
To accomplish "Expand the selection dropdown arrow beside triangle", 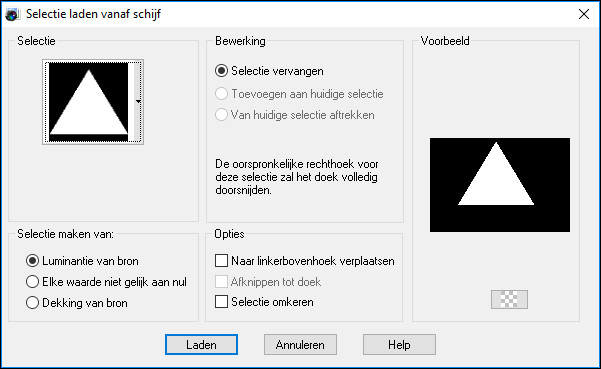I will click(x=138, y=102).
